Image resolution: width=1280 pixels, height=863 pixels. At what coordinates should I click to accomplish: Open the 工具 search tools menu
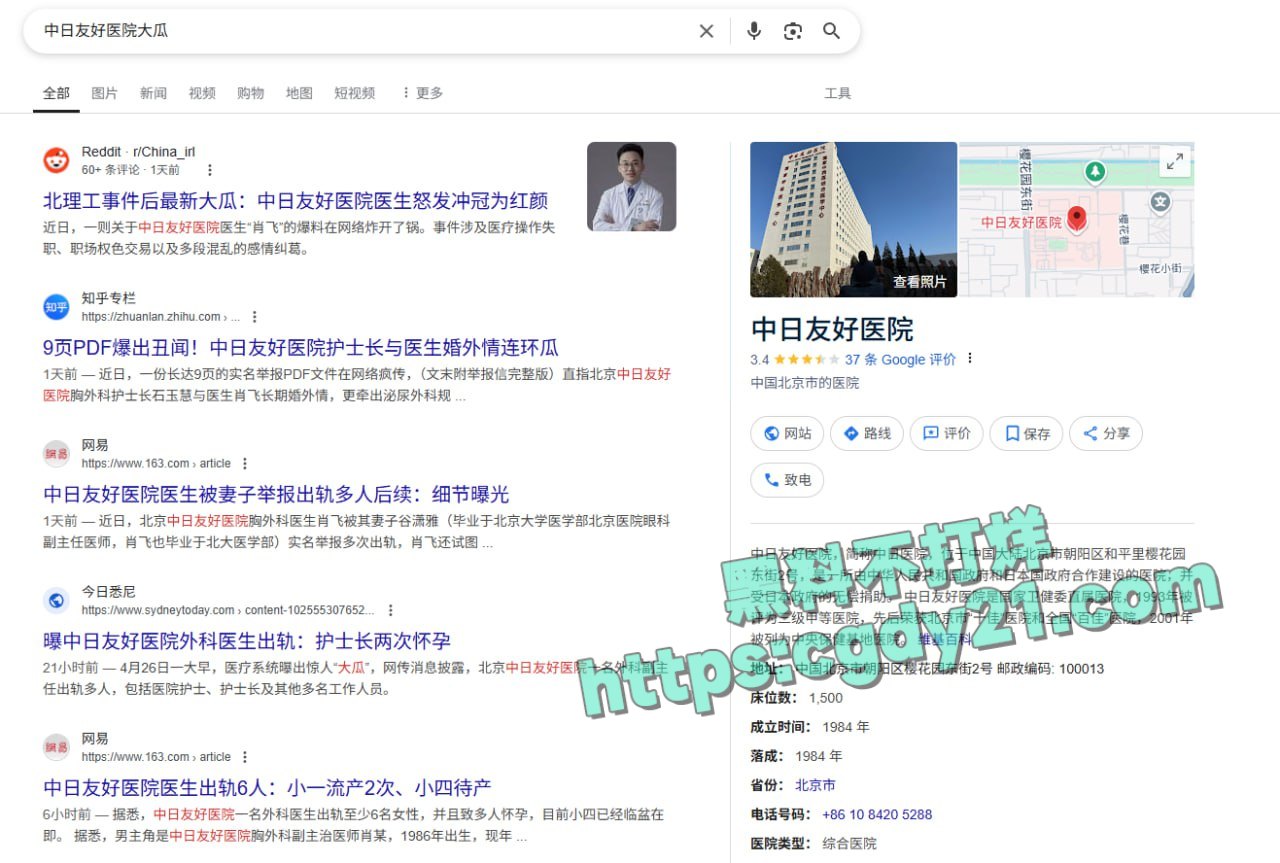(x=838, y=93)
